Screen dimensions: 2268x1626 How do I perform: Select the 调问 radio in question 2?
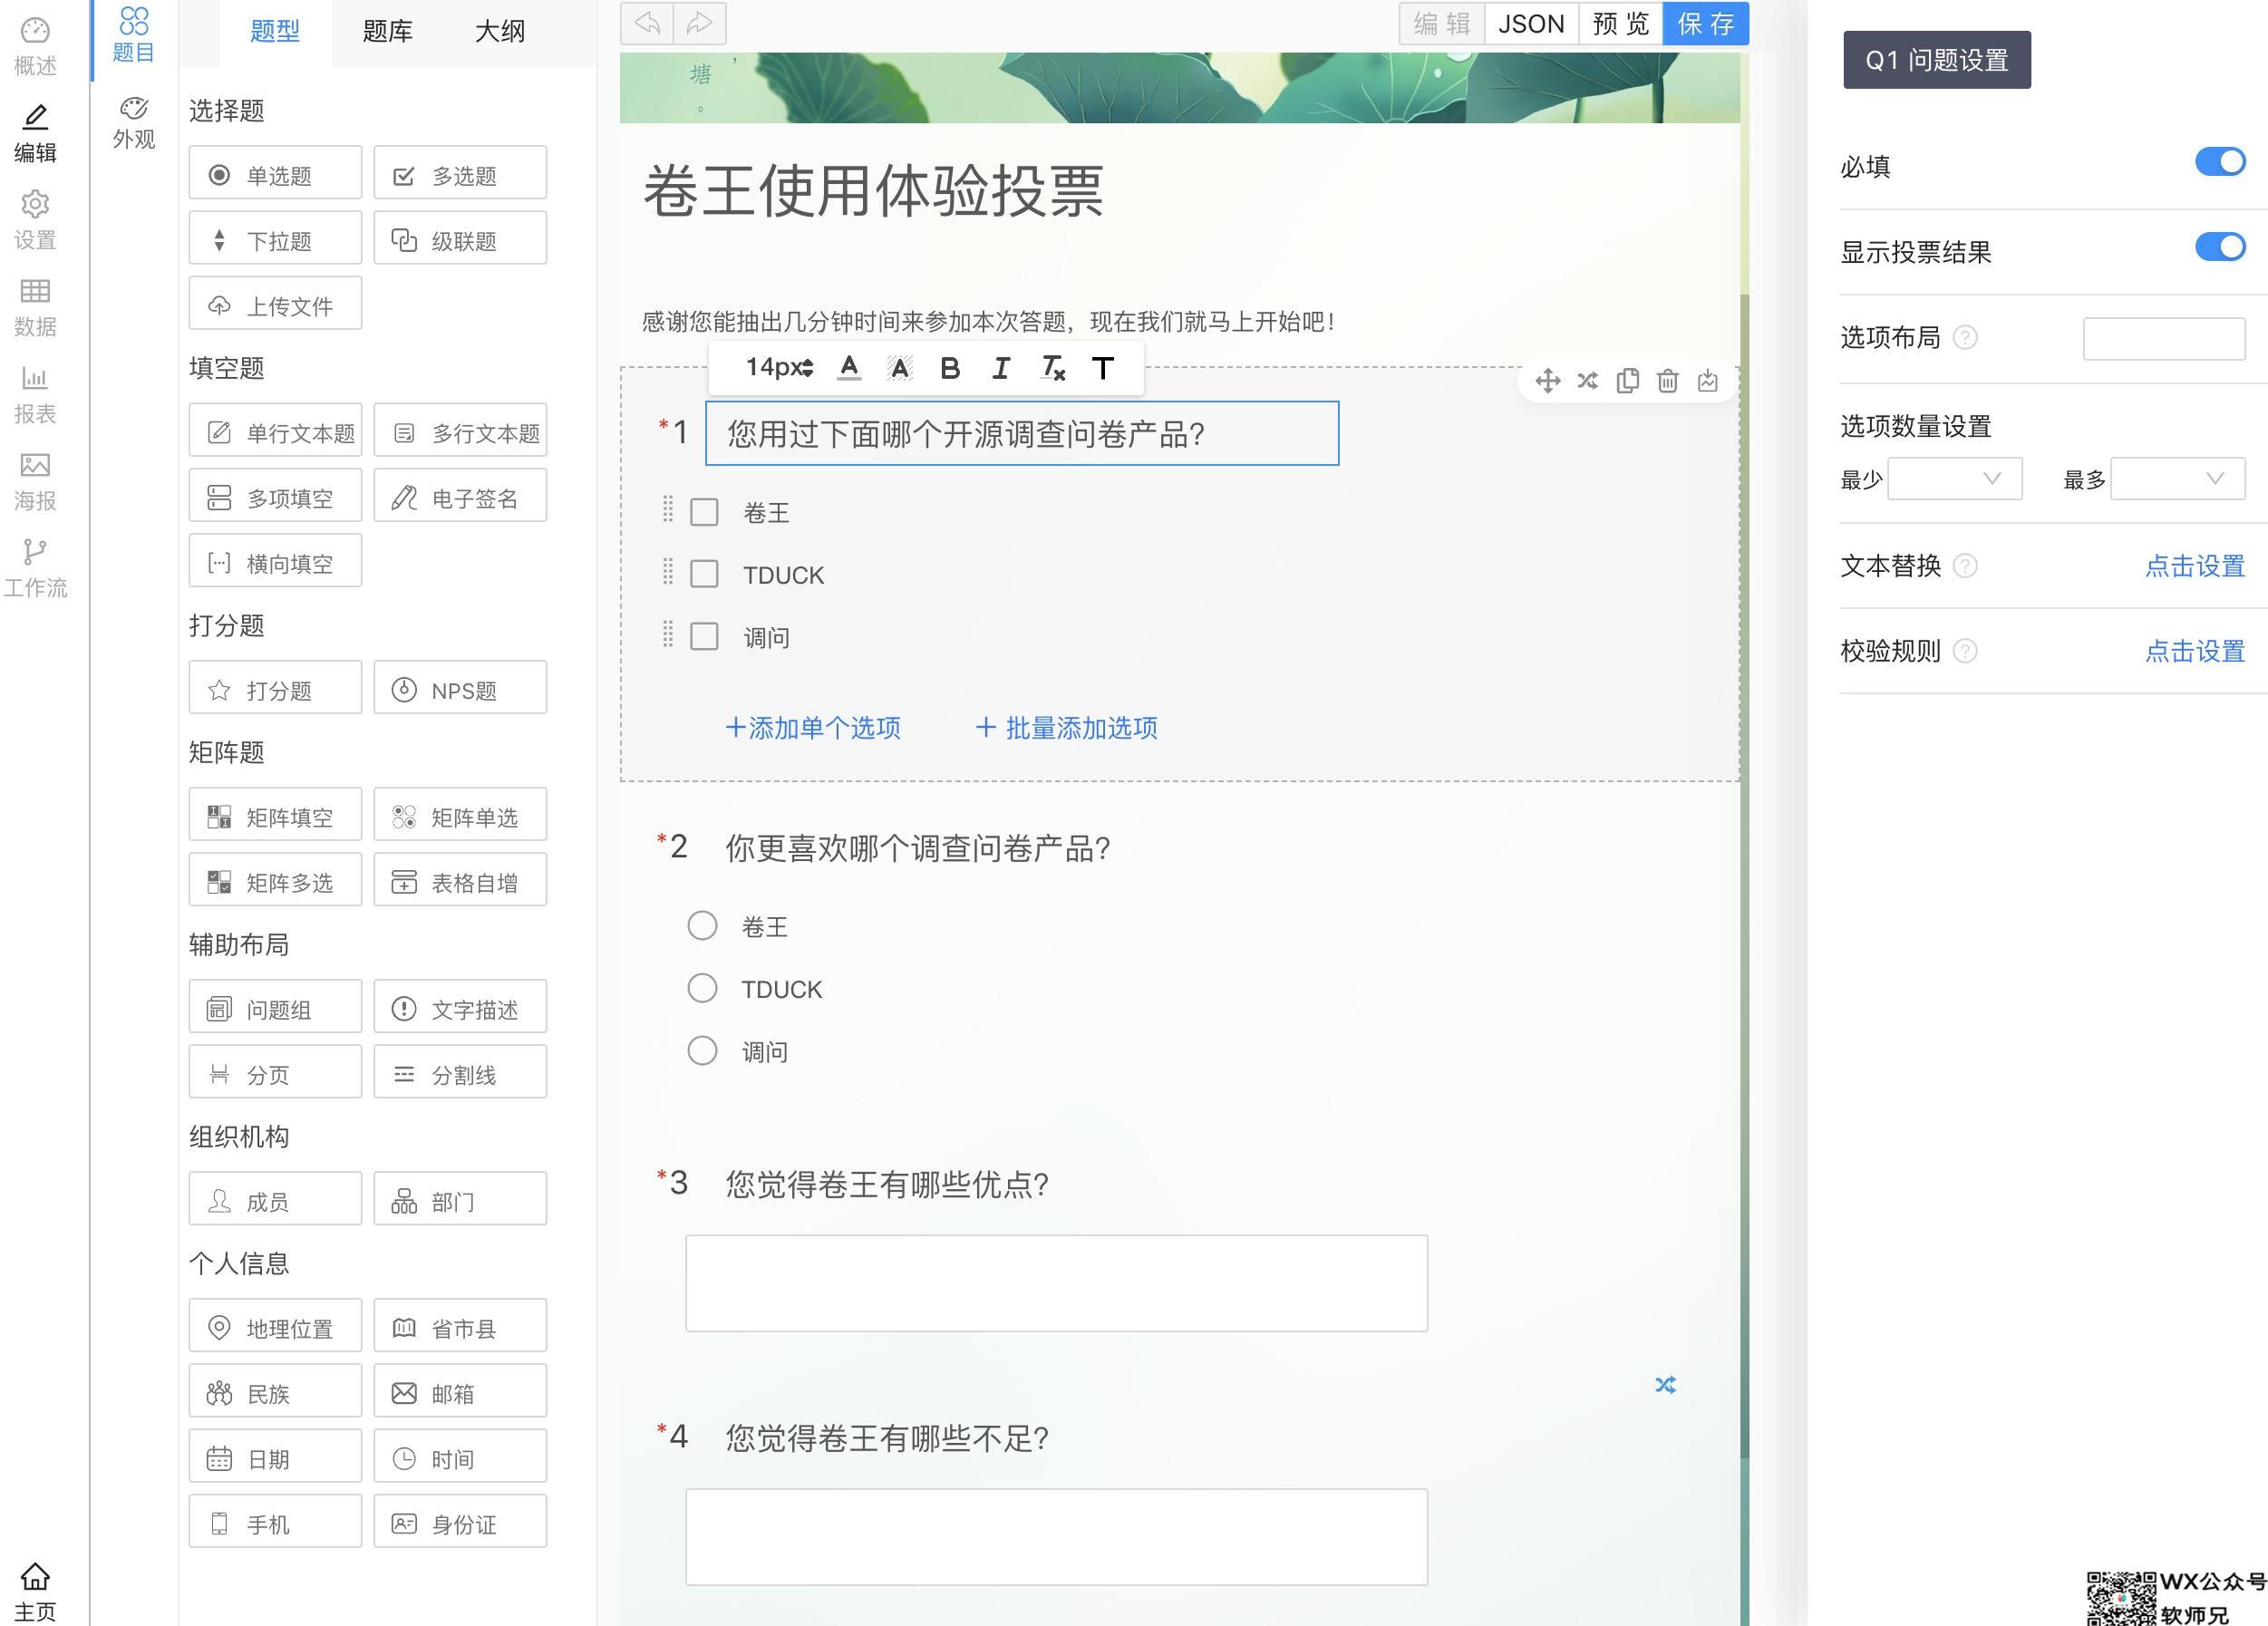(702, 1050)
